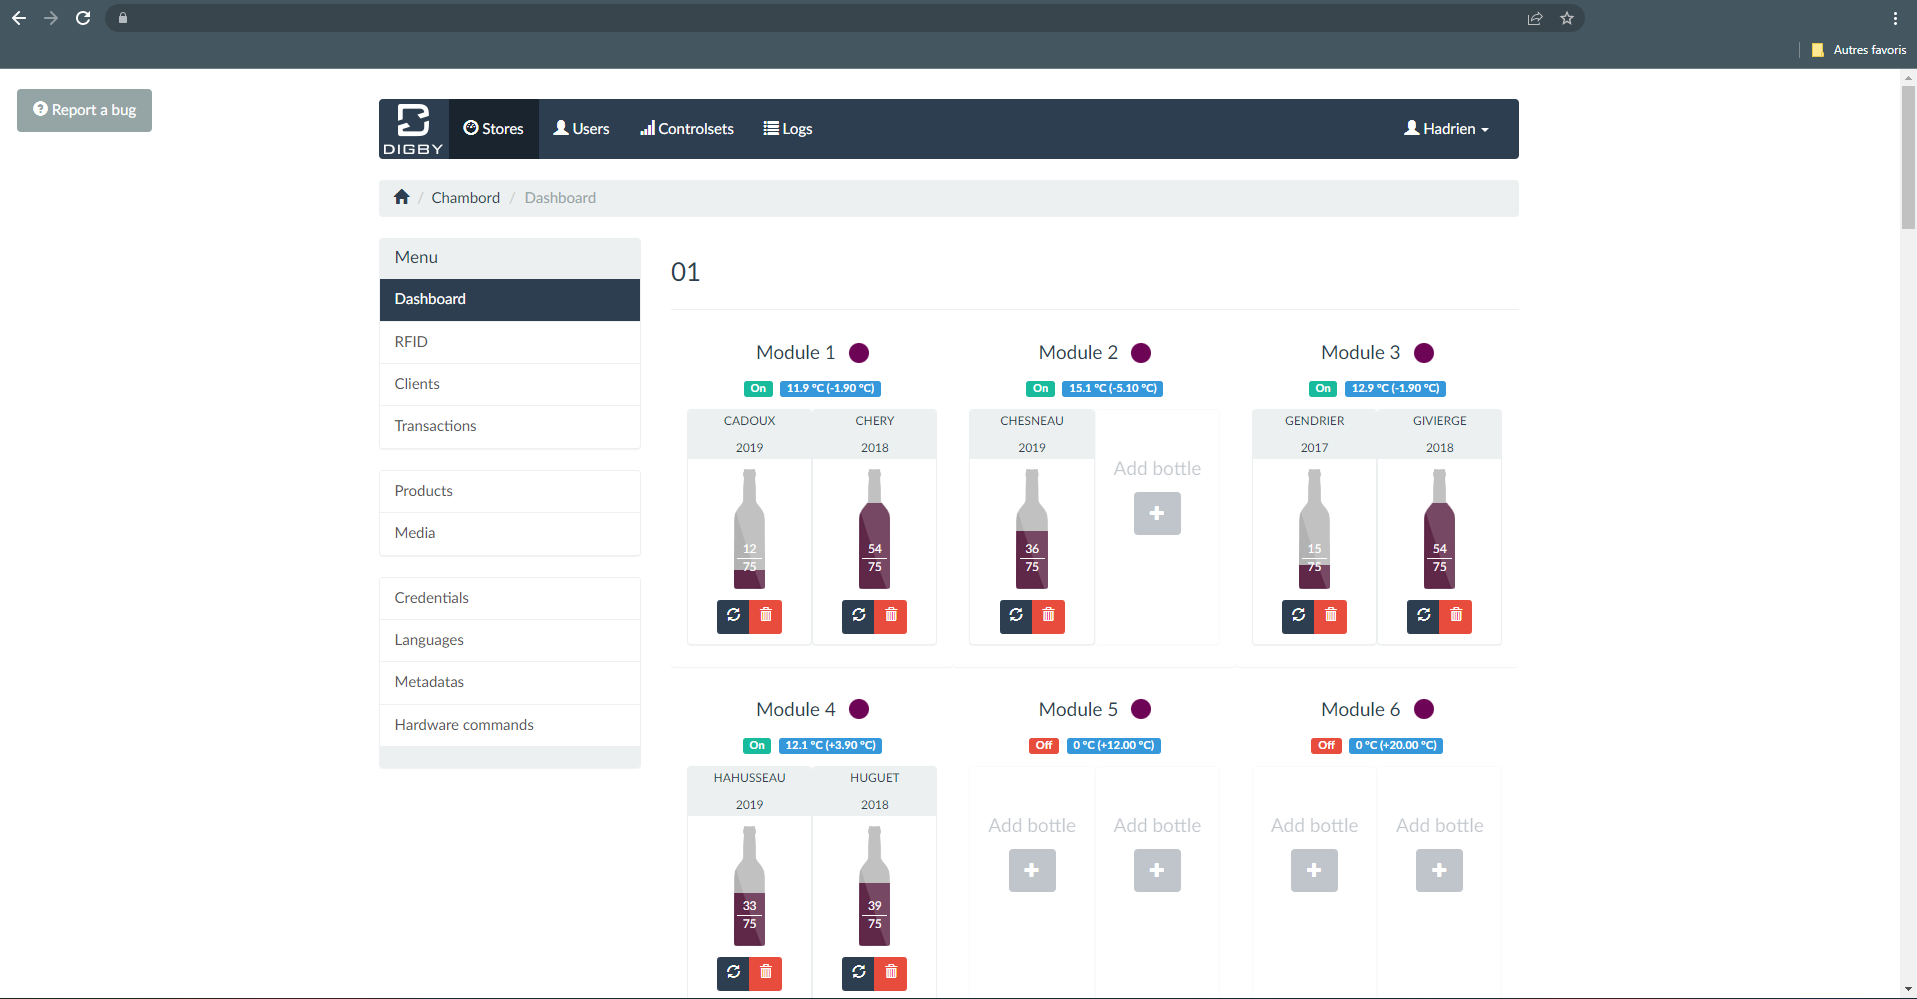Click the Digby logo icon
The height and width of the screenshot is (999, 1917).
tap(413, 129)
